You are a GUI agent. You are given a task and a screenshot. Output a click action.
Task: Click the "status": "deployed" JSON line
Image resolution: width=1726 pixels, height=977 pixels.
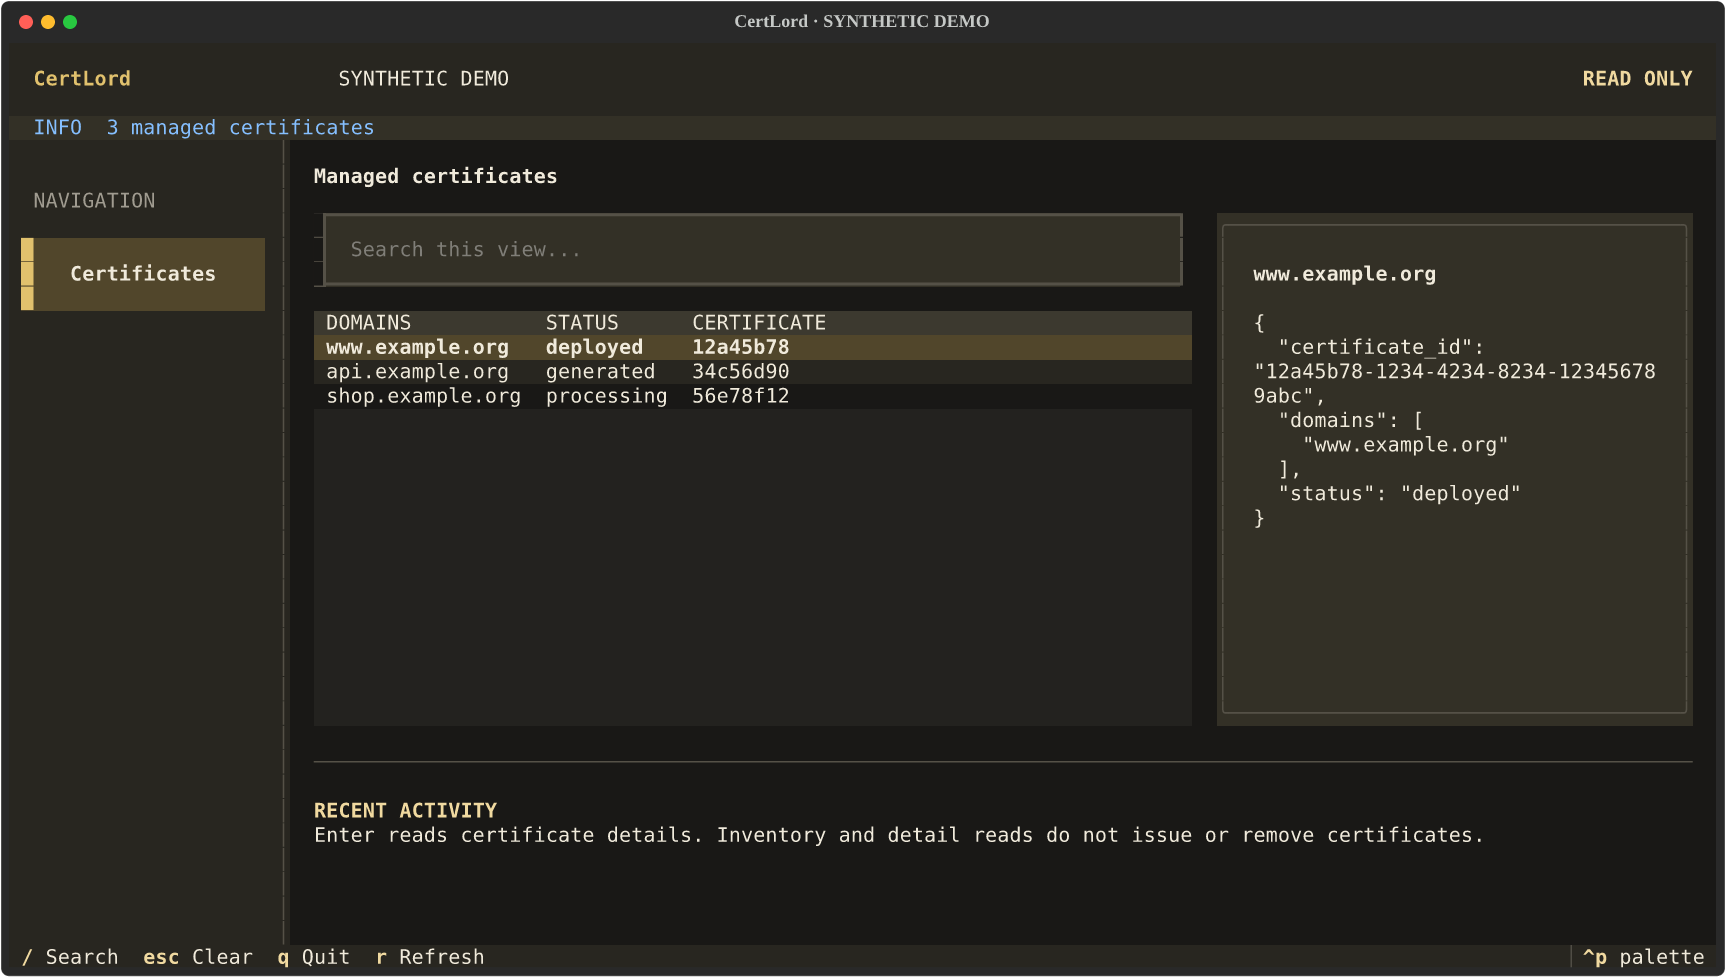[1399, 494]
